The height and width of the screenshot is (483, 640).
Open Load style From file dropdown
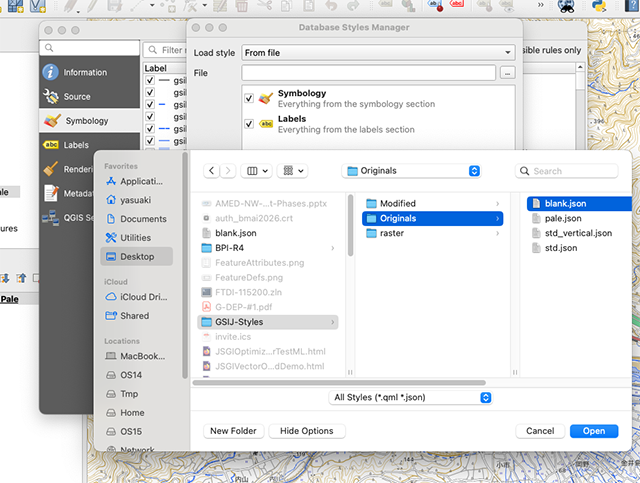(378, 52)
